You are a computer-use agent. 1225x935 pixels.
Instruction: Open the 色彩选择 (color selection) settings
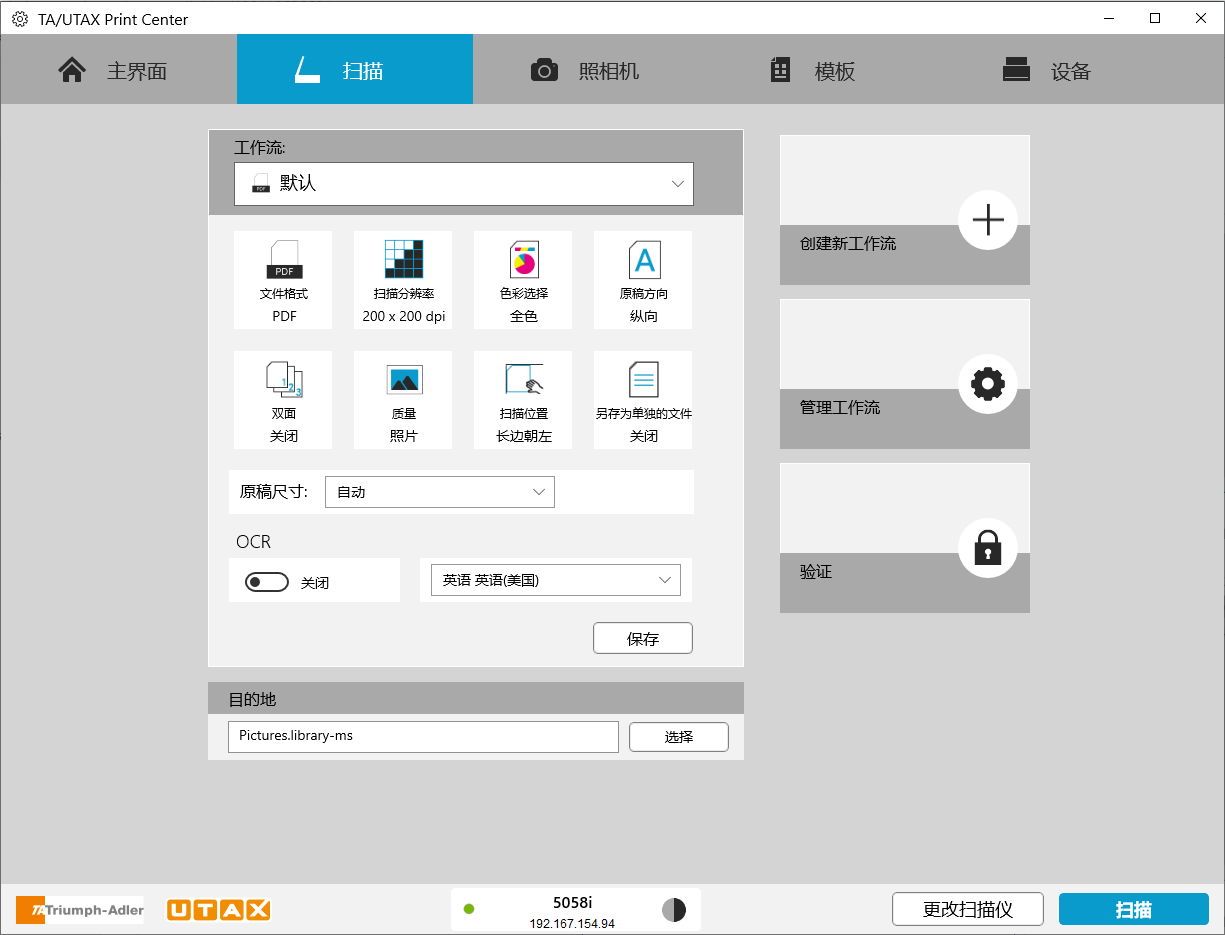(x=523, y=280)
